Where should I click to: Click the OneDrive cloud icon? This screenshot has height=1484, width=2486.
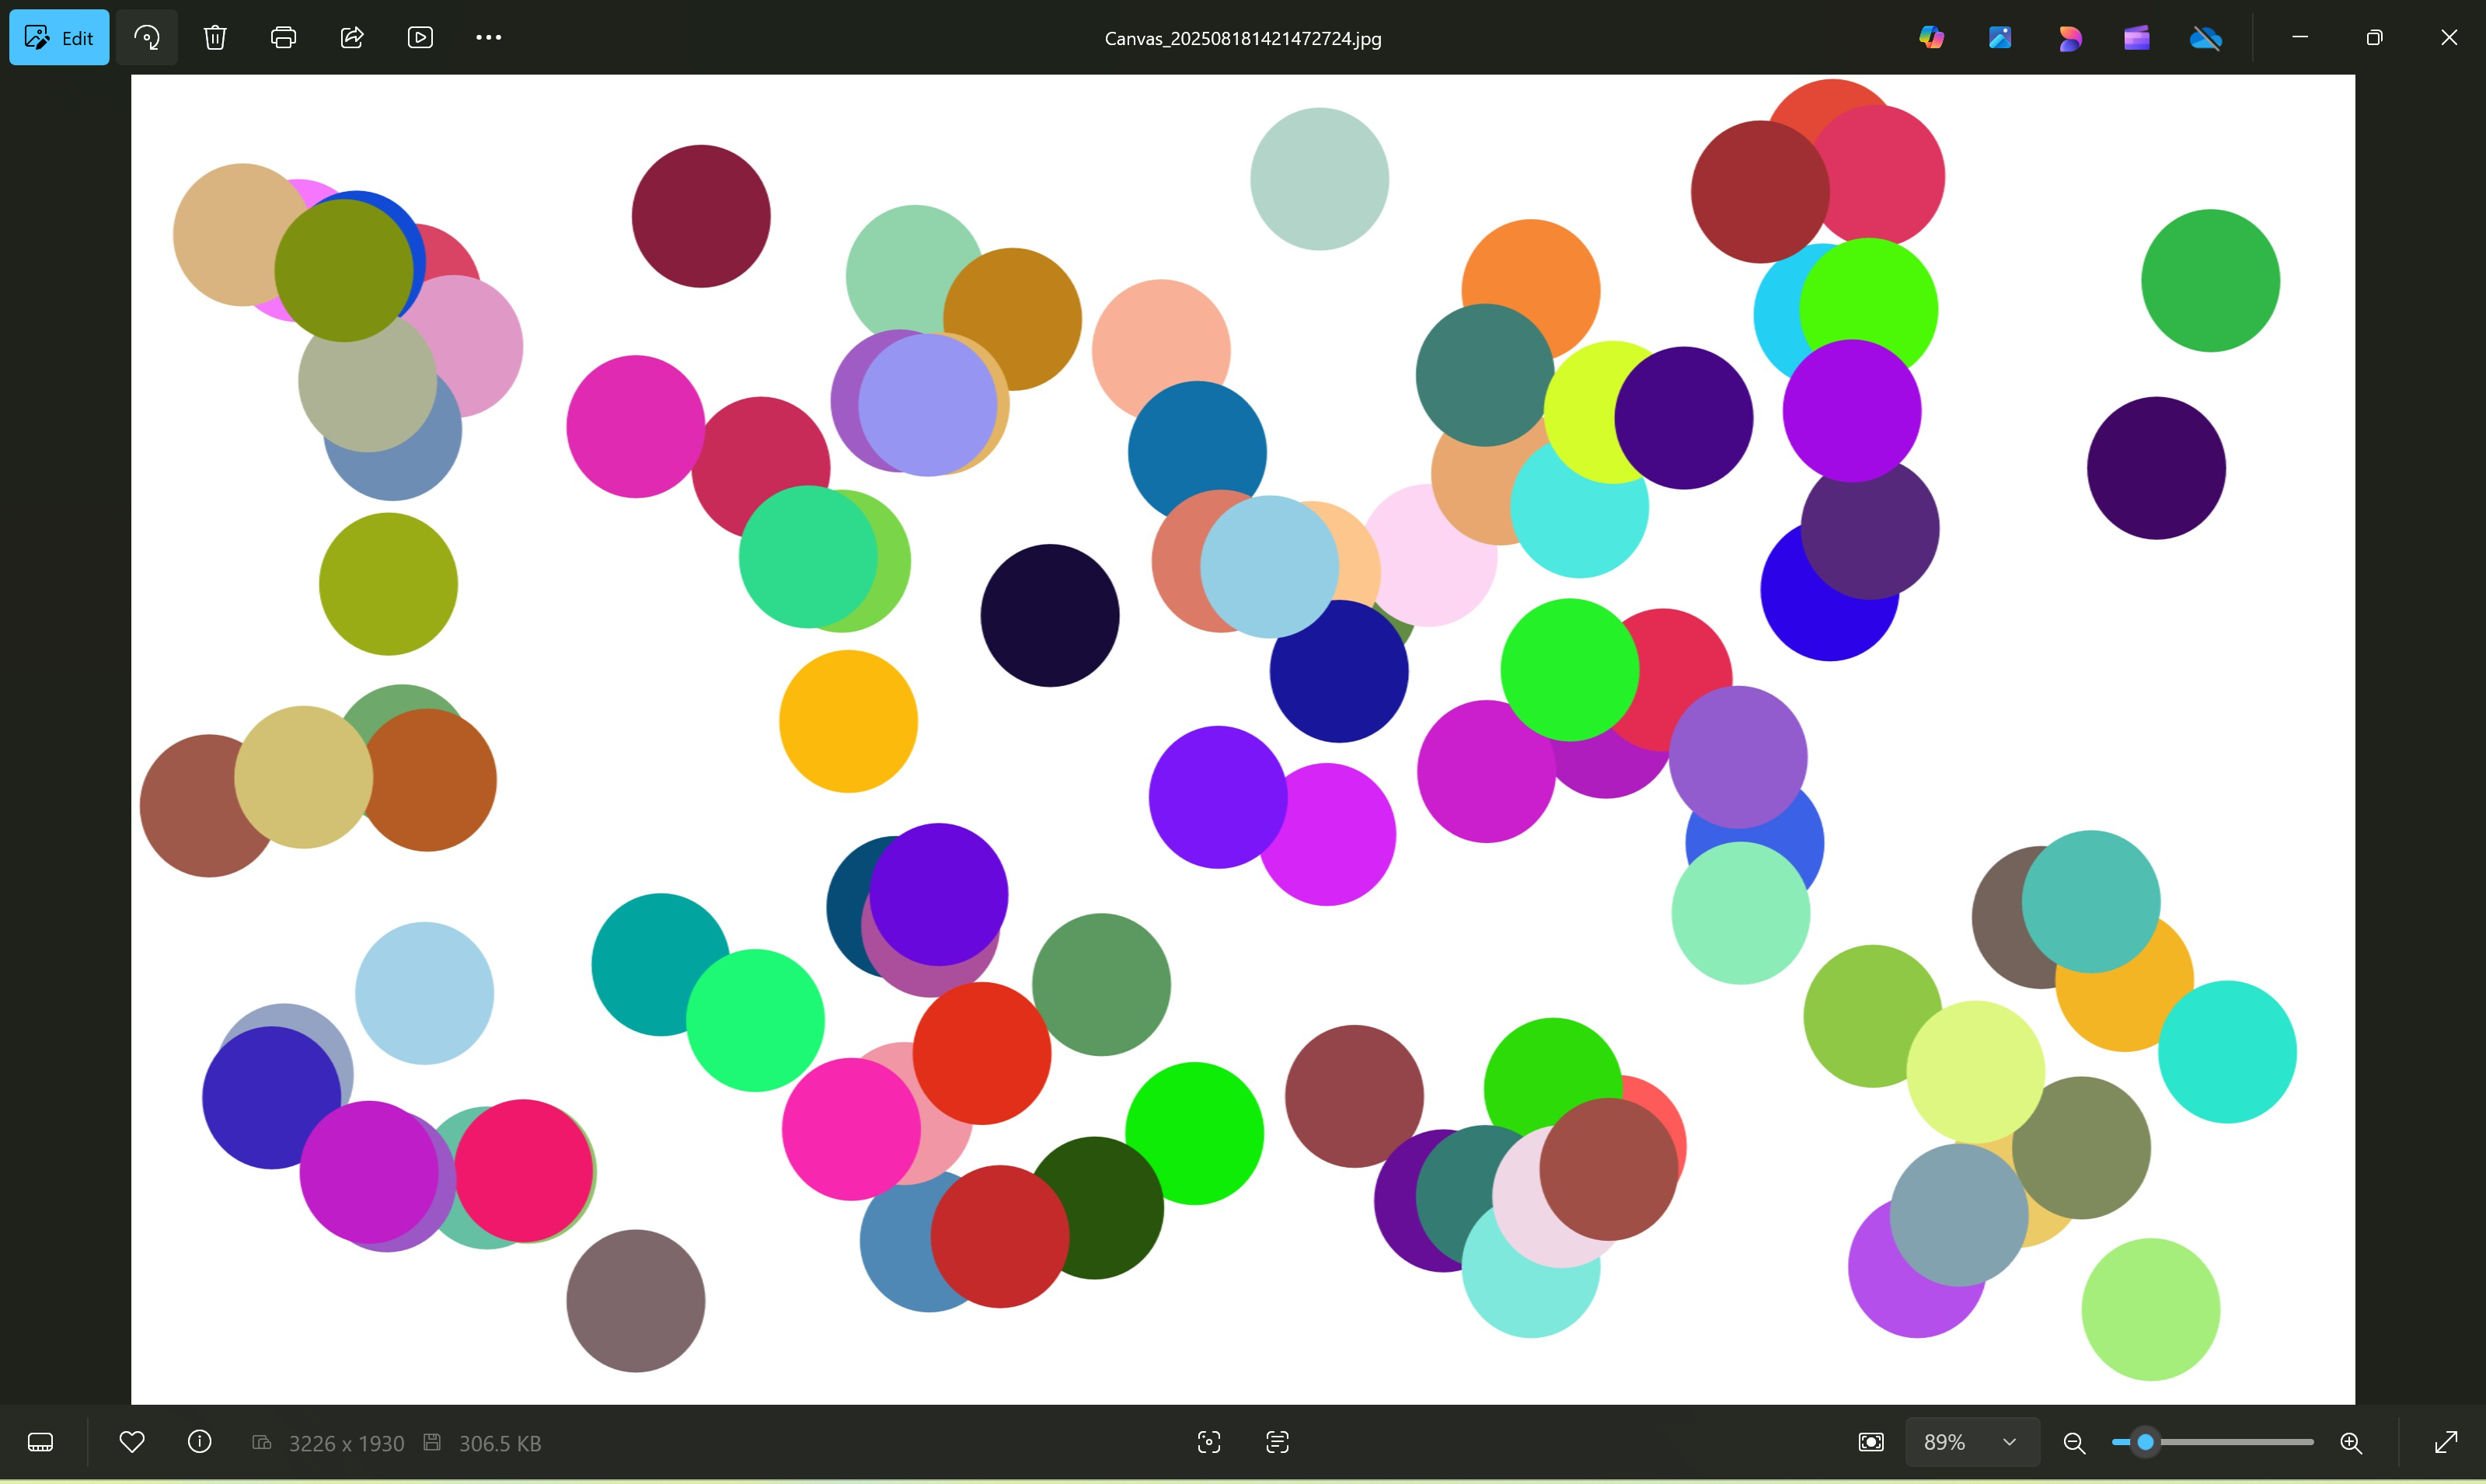[x=2205, y=38]
